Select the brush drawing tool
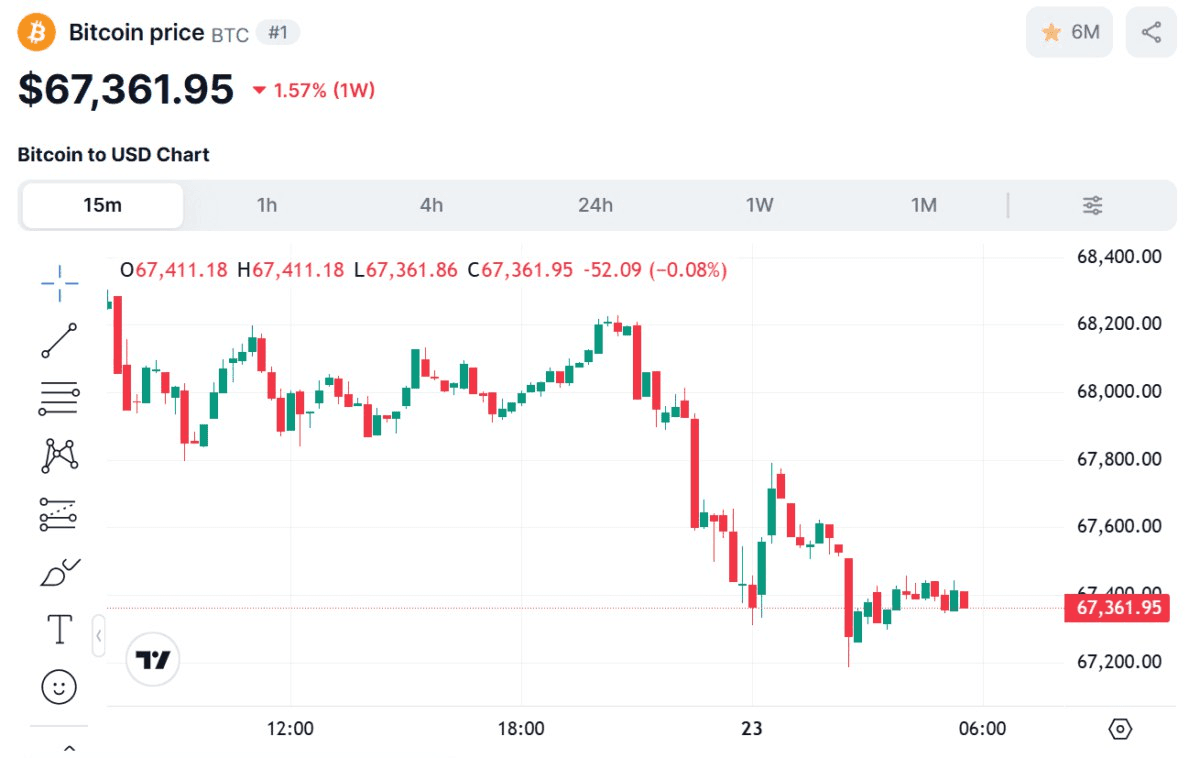 (60, 572)
